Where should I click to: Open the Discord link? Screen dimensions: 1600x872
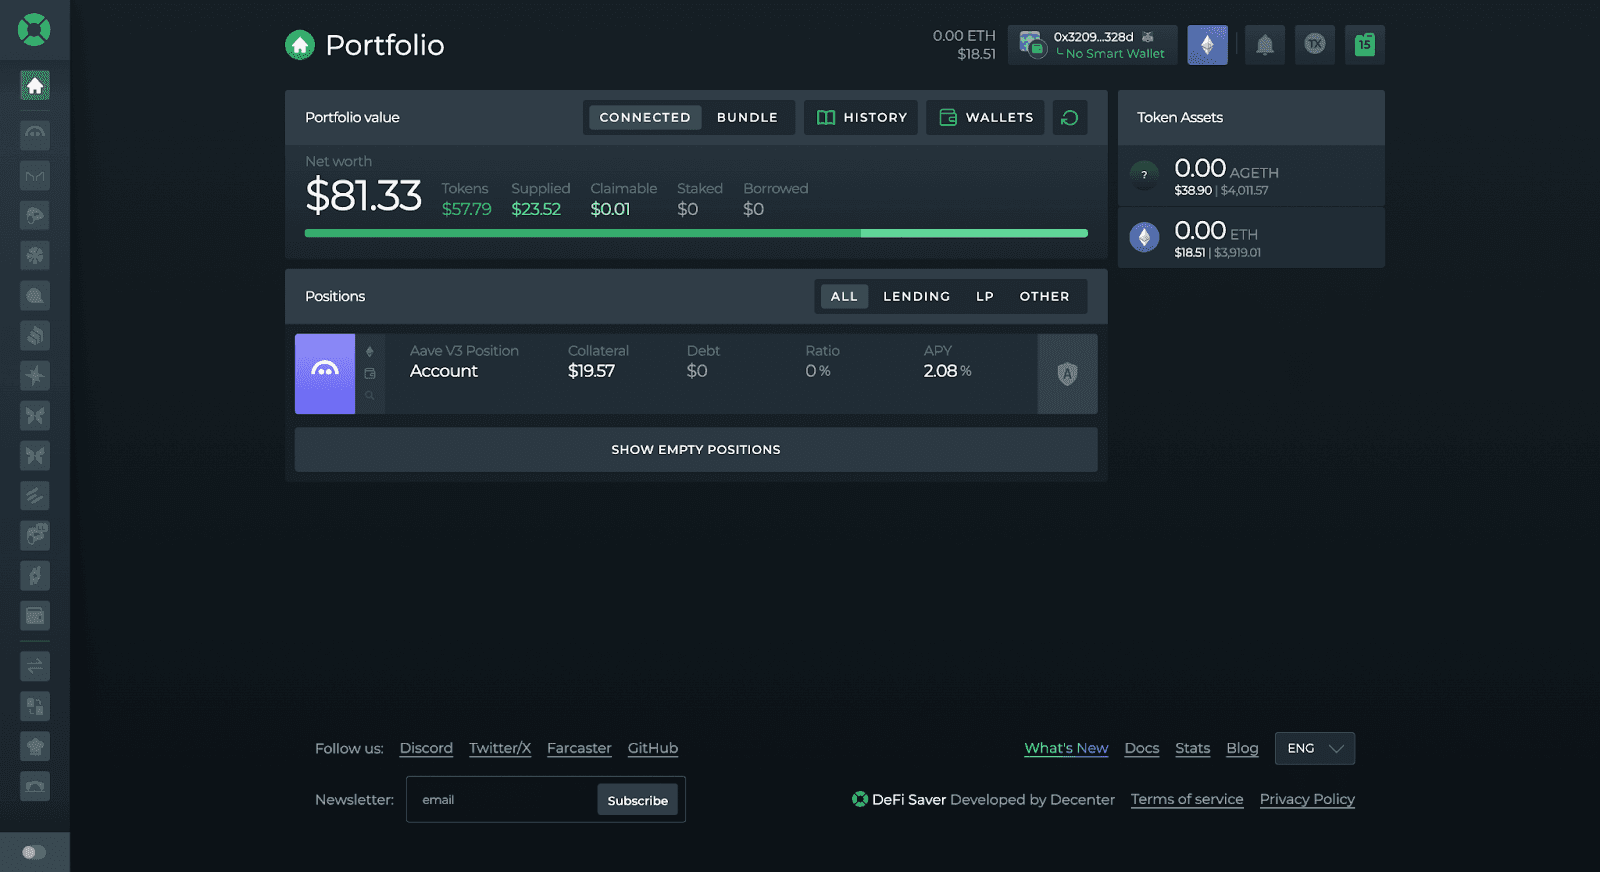click(426, 748)
